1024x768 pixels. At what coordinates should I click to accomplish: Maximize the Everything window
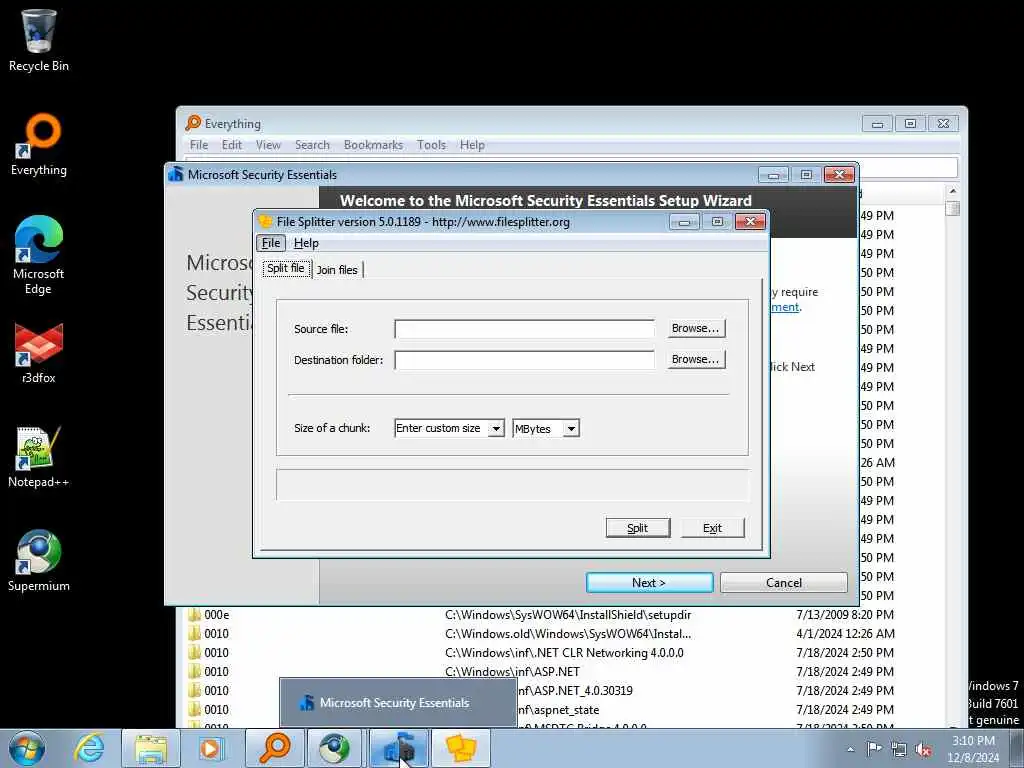click(910, 123)
